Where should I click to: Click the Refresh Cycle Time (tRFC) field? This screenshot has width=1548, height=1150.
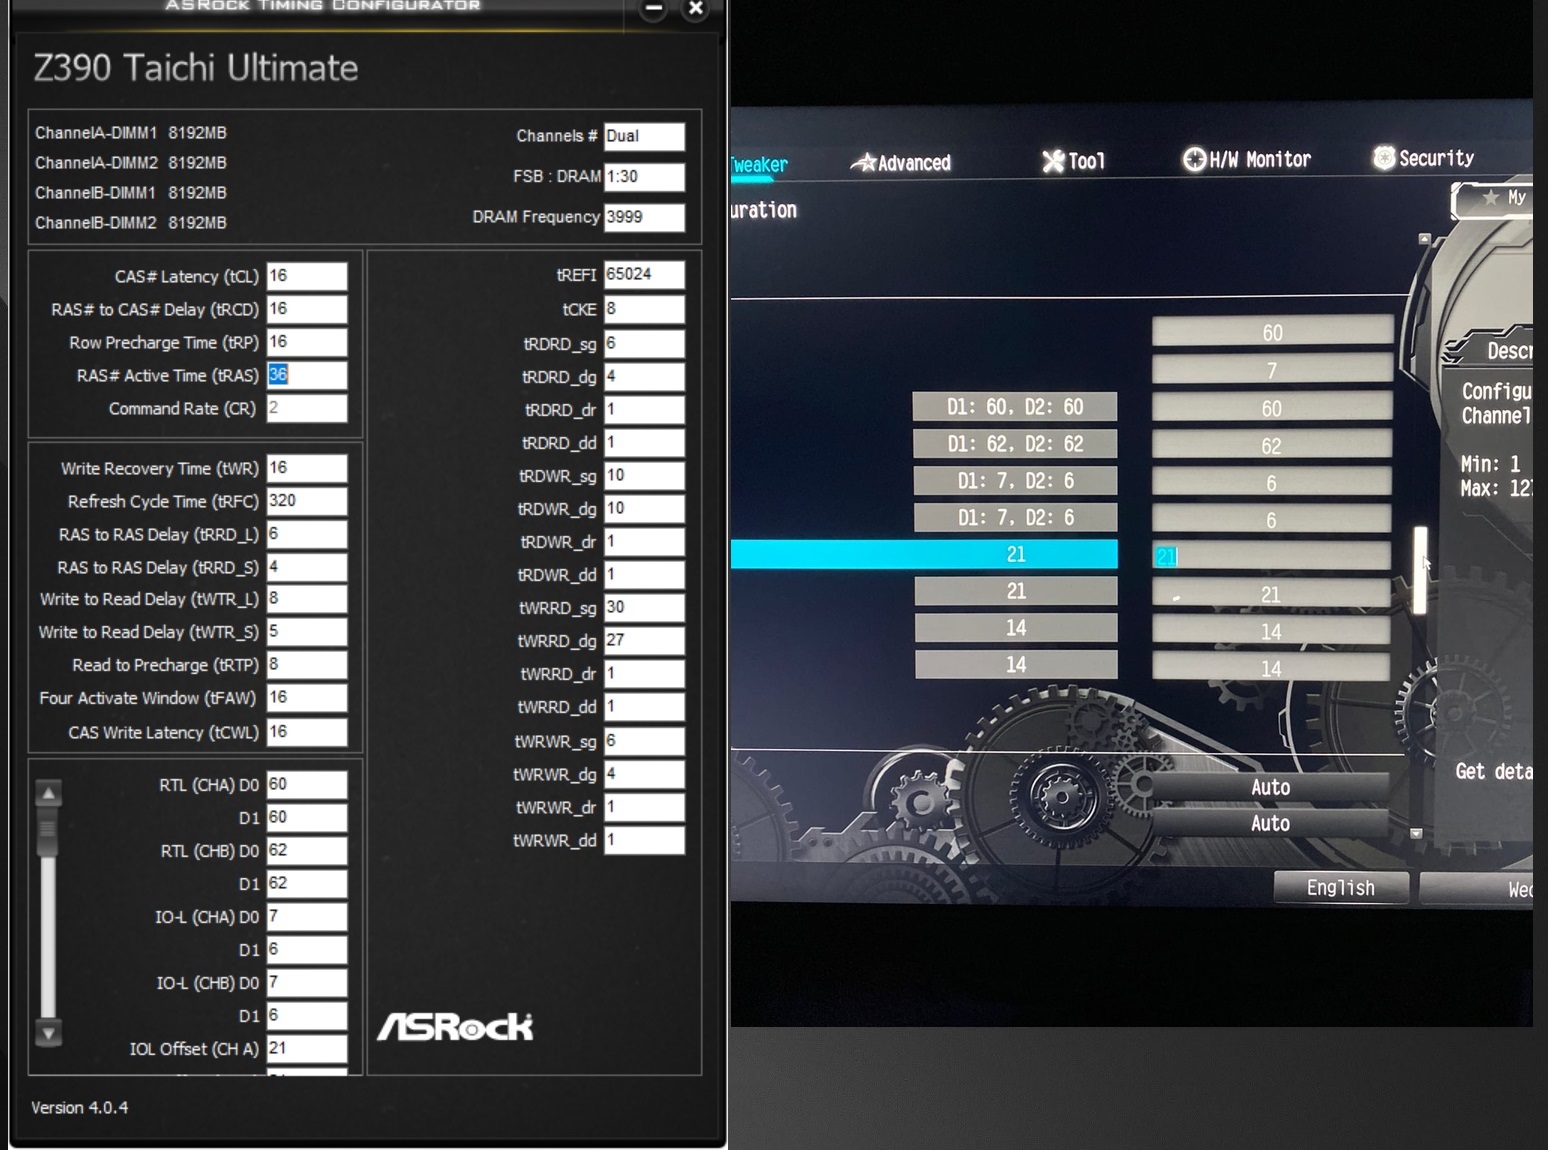coord(307,501)
